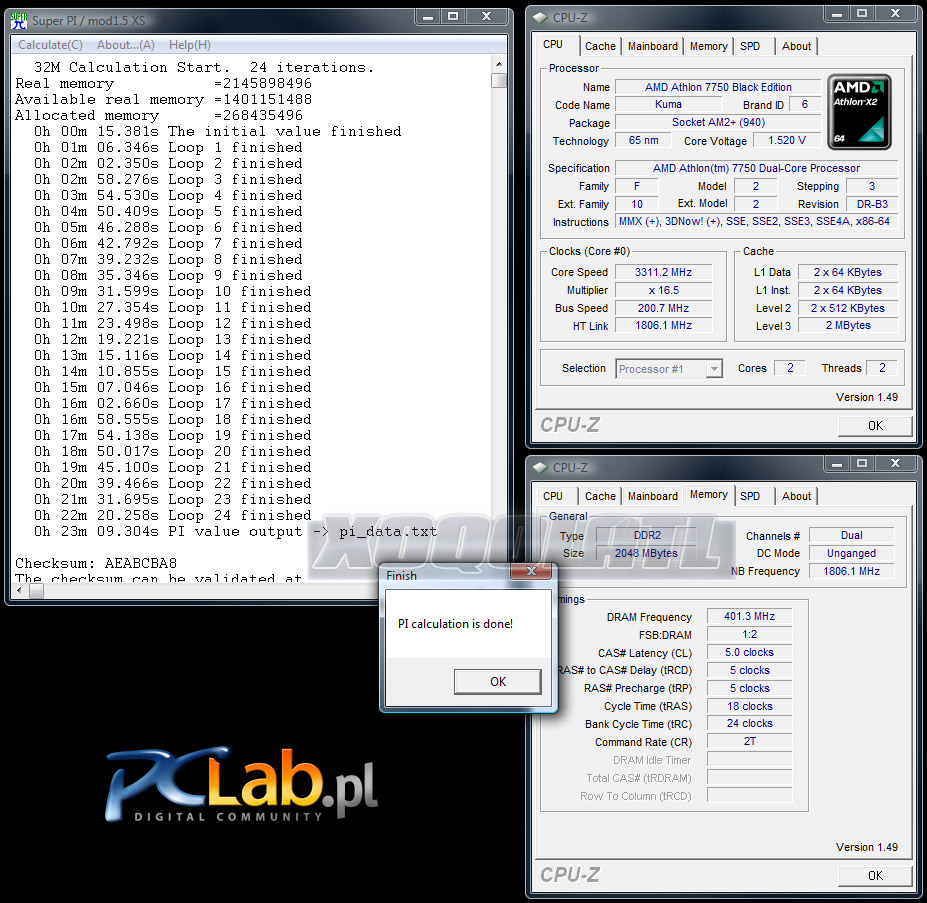927x903 pixels.
Task: Click the Super PI application icon in title bar
Action: [19, 21]
